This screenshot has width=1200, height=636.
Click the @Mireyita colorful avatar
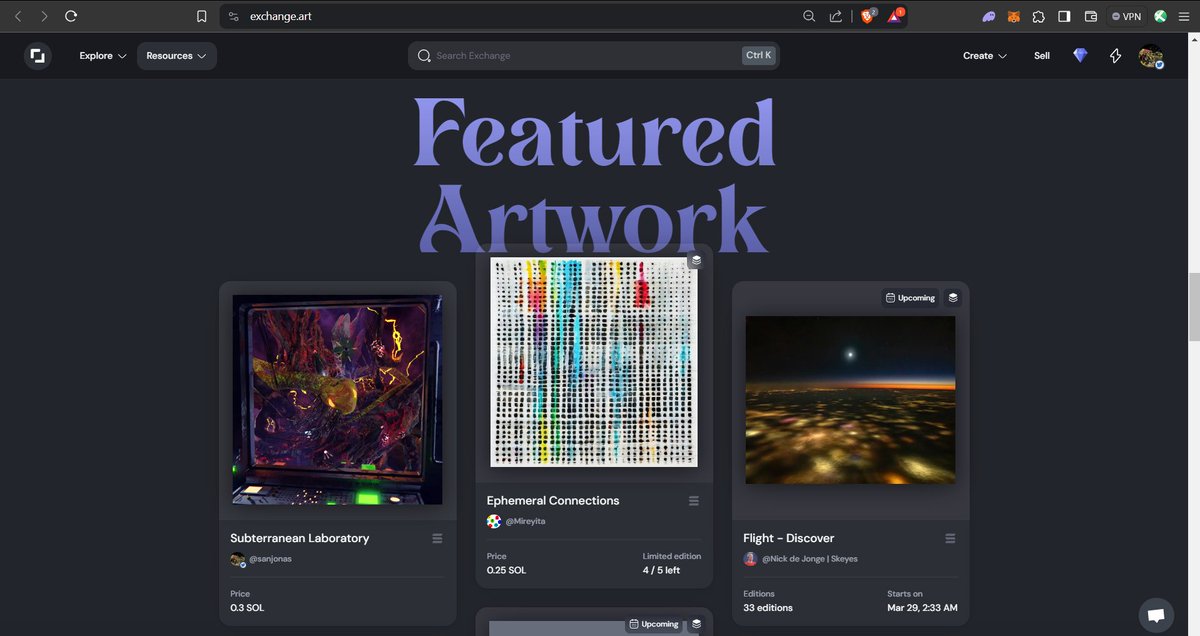coord(494,522)
